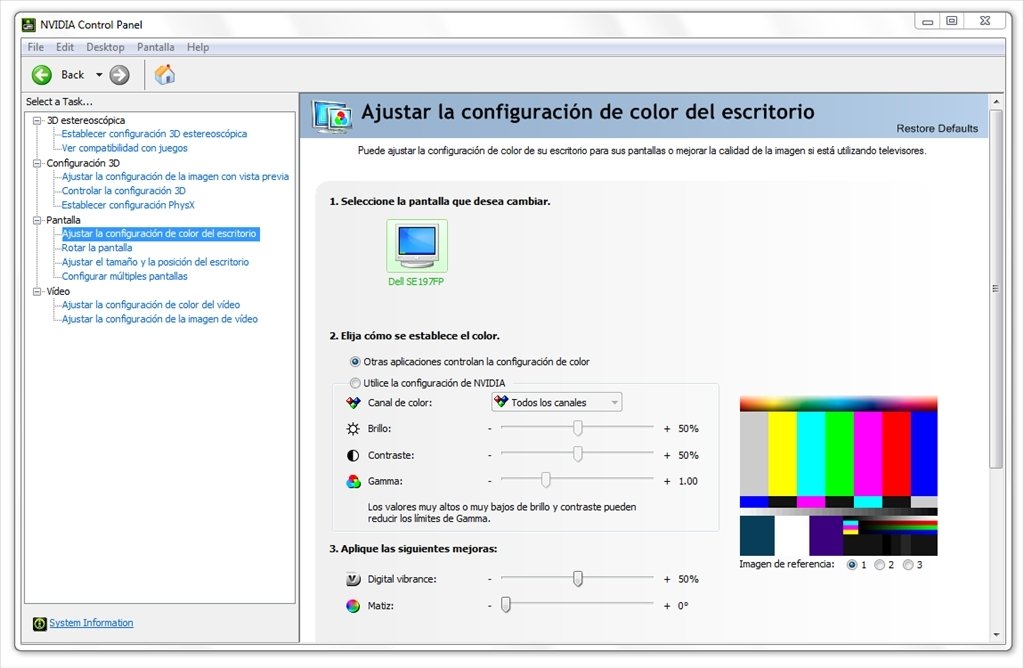Click the Forward arrow icon in toolbar
Image resolution: width=1023 pixels, height=668 pixels.
pyautogui.click(x=119, y=75)
